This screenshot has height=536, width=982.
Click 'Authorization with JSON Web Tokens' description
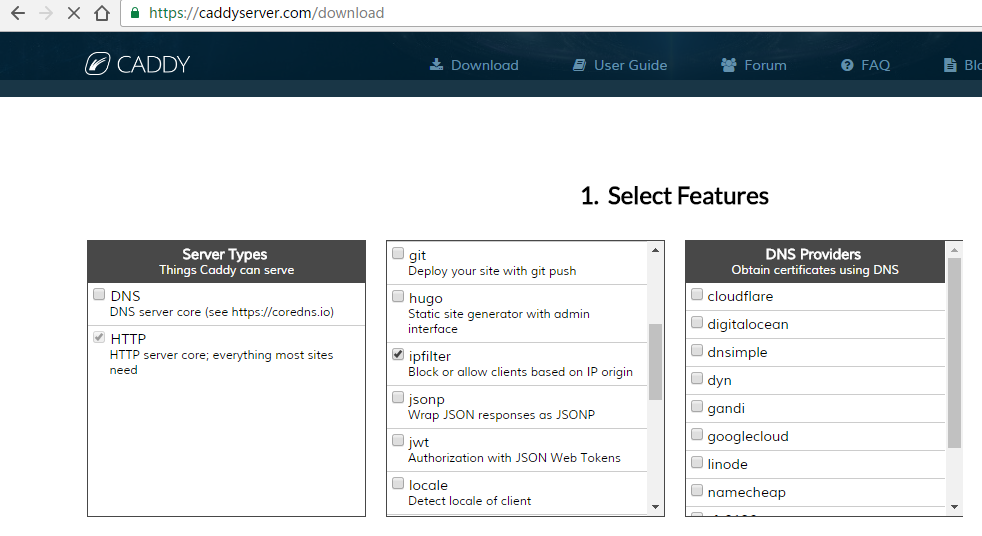coord(514,458)
